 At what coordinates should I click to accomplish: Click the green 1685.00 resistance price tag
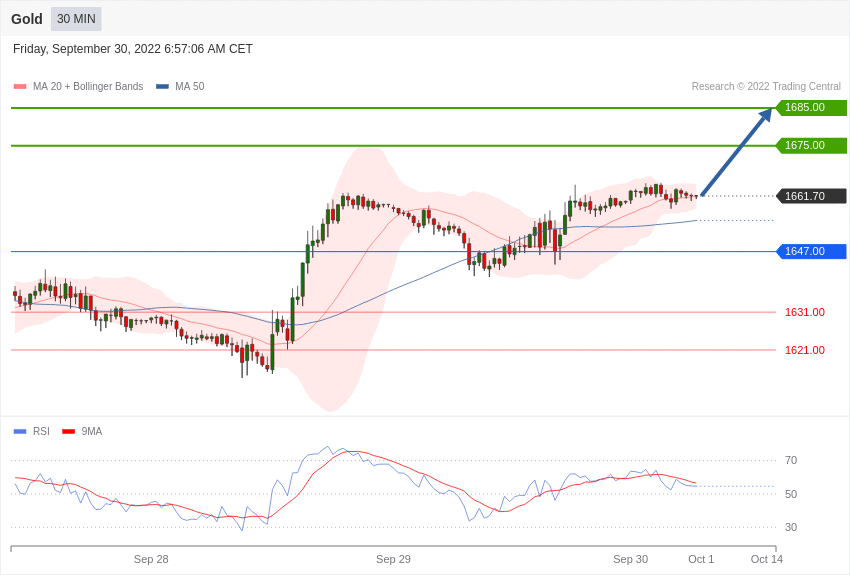coord(812,107)
